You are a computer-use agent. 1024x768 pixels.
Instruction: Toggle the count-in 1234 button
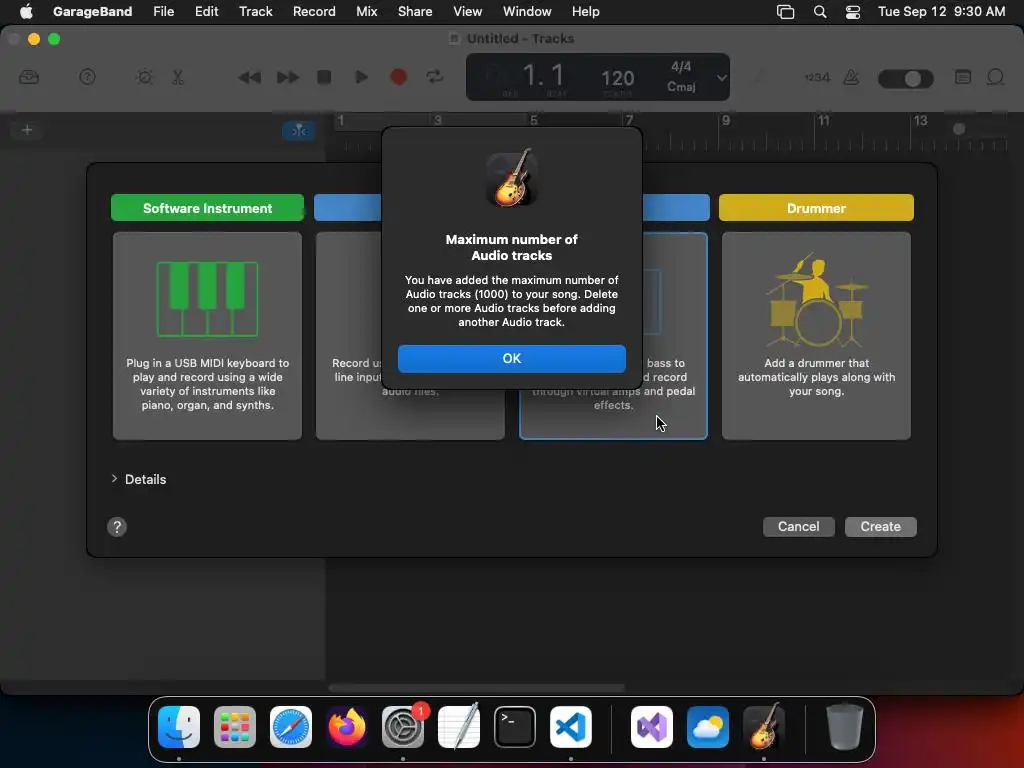click(x=817, y=77)
